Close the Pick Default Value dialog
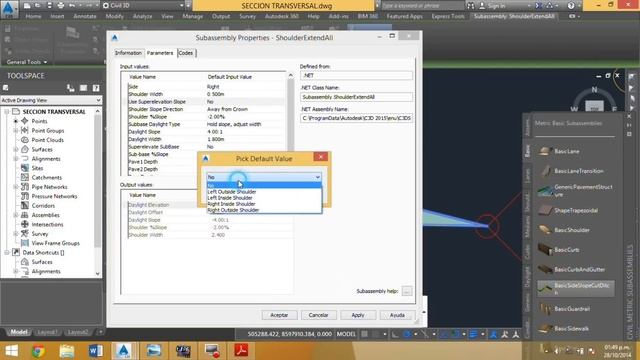Screen dimensions: 640x360 click(321, 157)
